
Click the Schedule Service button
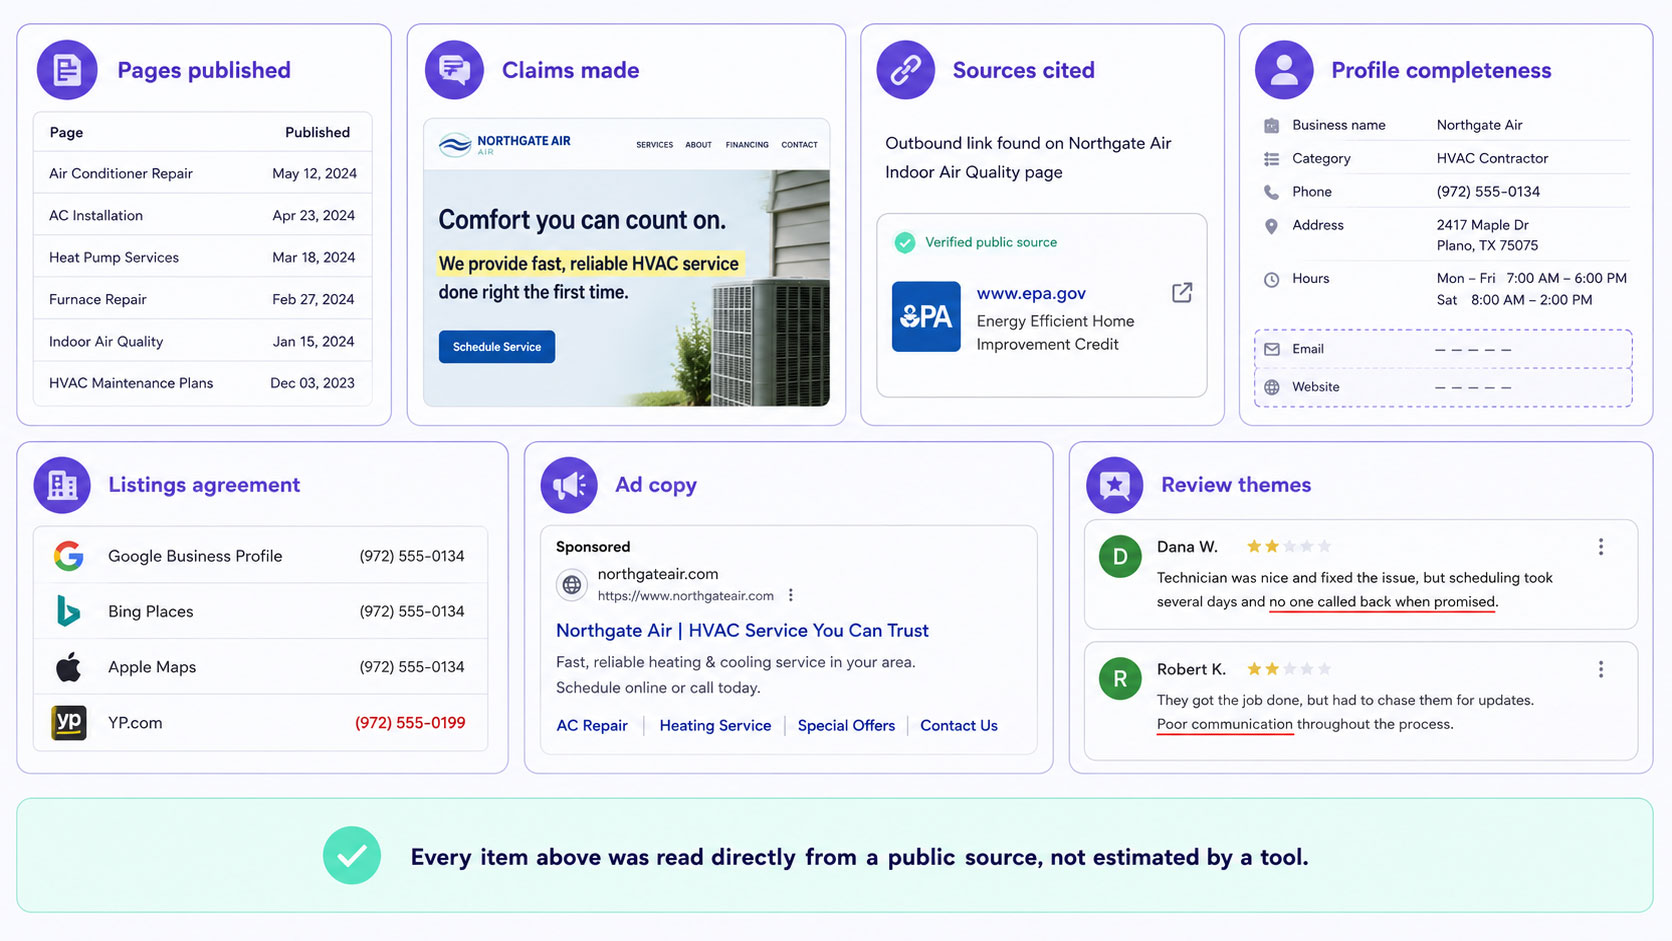[x=497, y=346]
